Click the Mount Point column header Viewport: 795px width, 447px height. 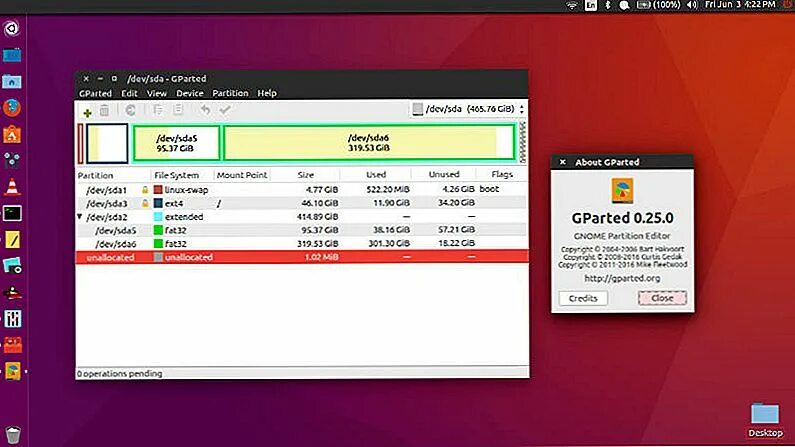pos(242,175)
